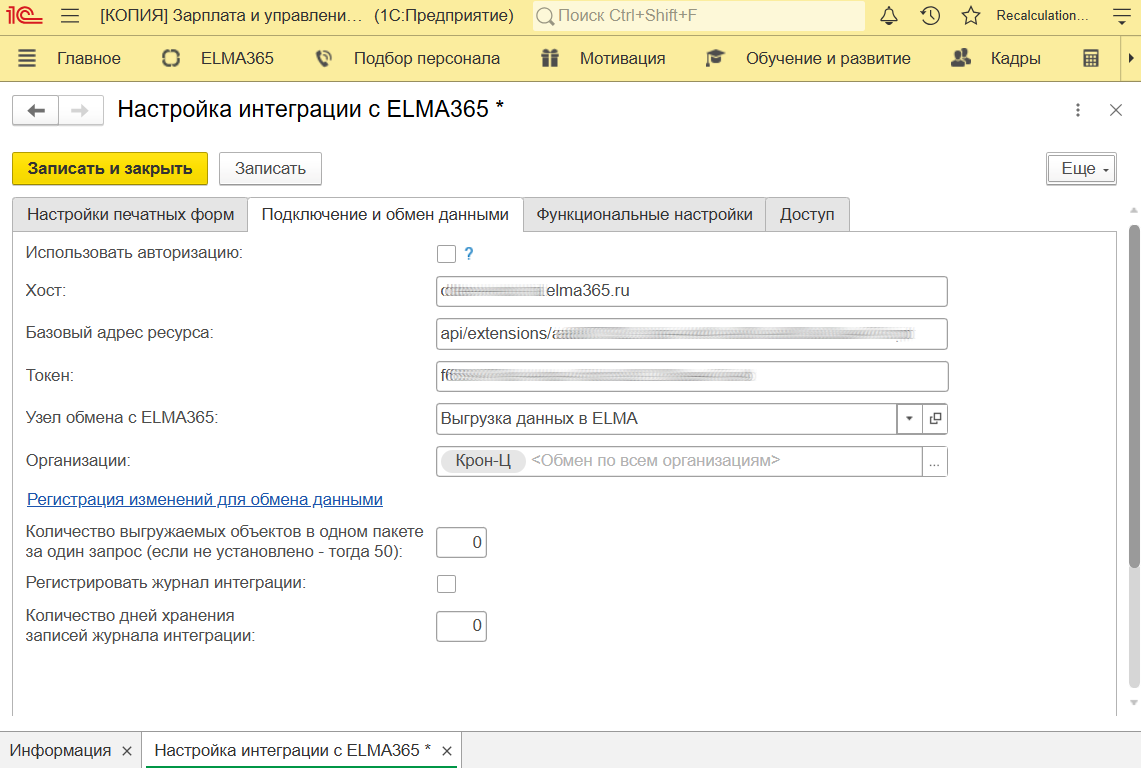This screenshot has height=768, width=1141.
Task: Navigate back with the left arrow
Action: pos(36,110)
